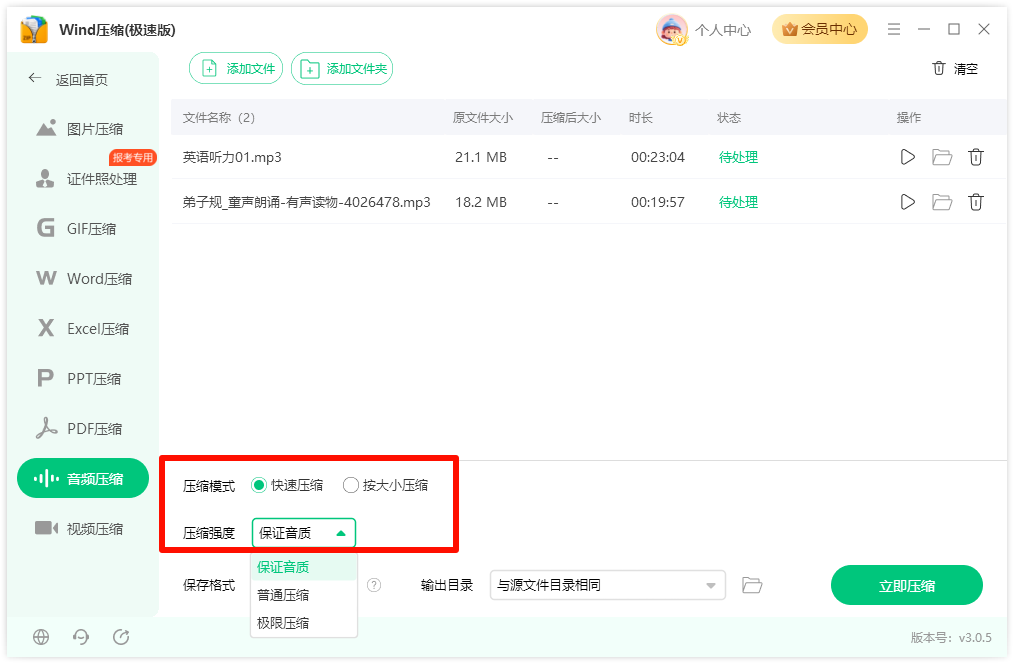Select 快速压缩 compression mode

coord(287,486)
